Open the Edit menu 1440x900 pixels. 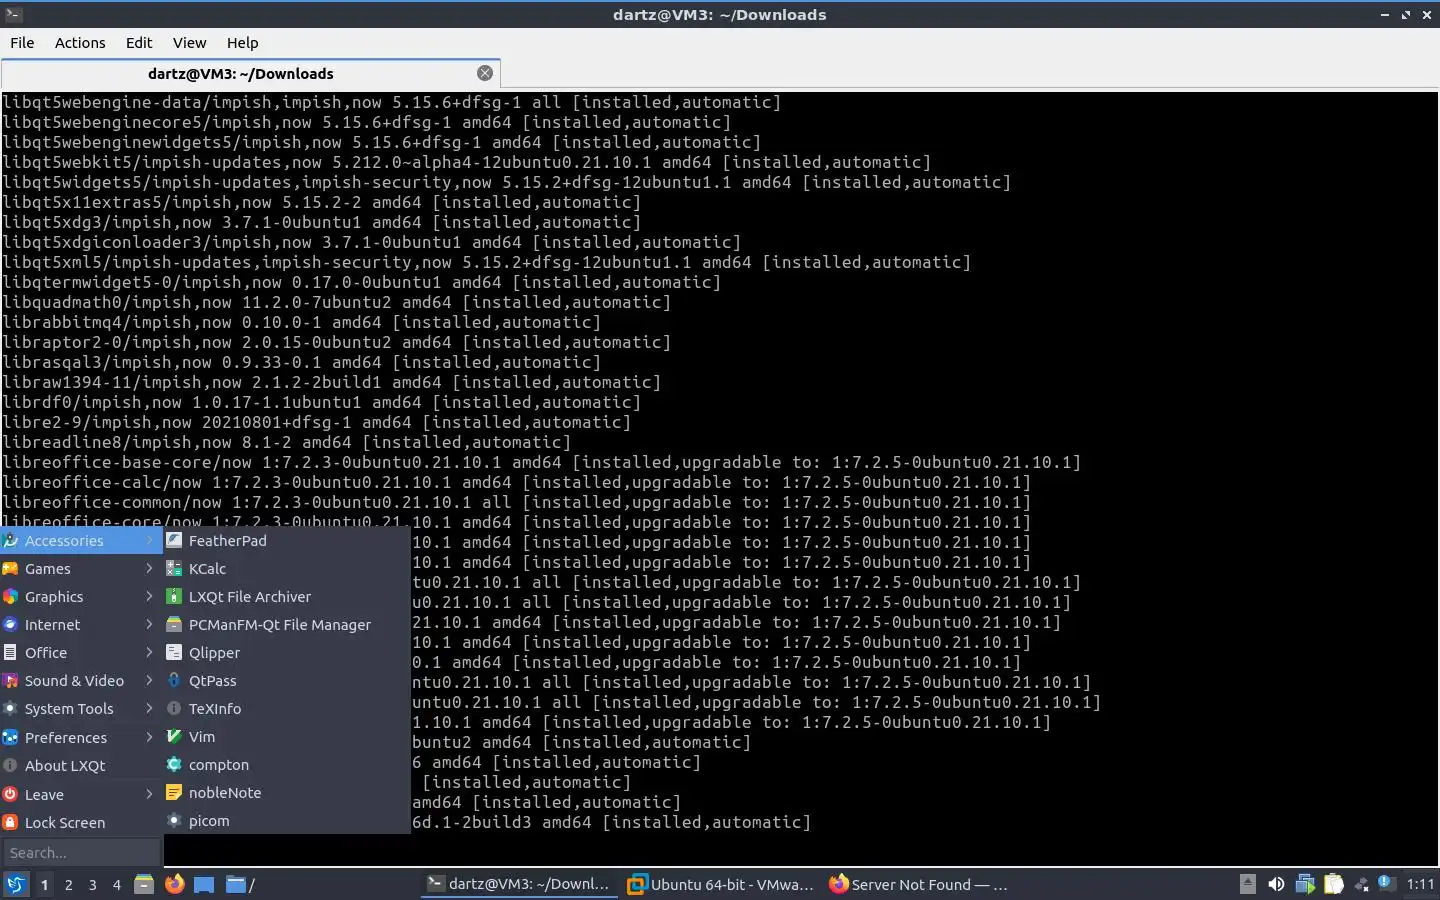[139, 42]
